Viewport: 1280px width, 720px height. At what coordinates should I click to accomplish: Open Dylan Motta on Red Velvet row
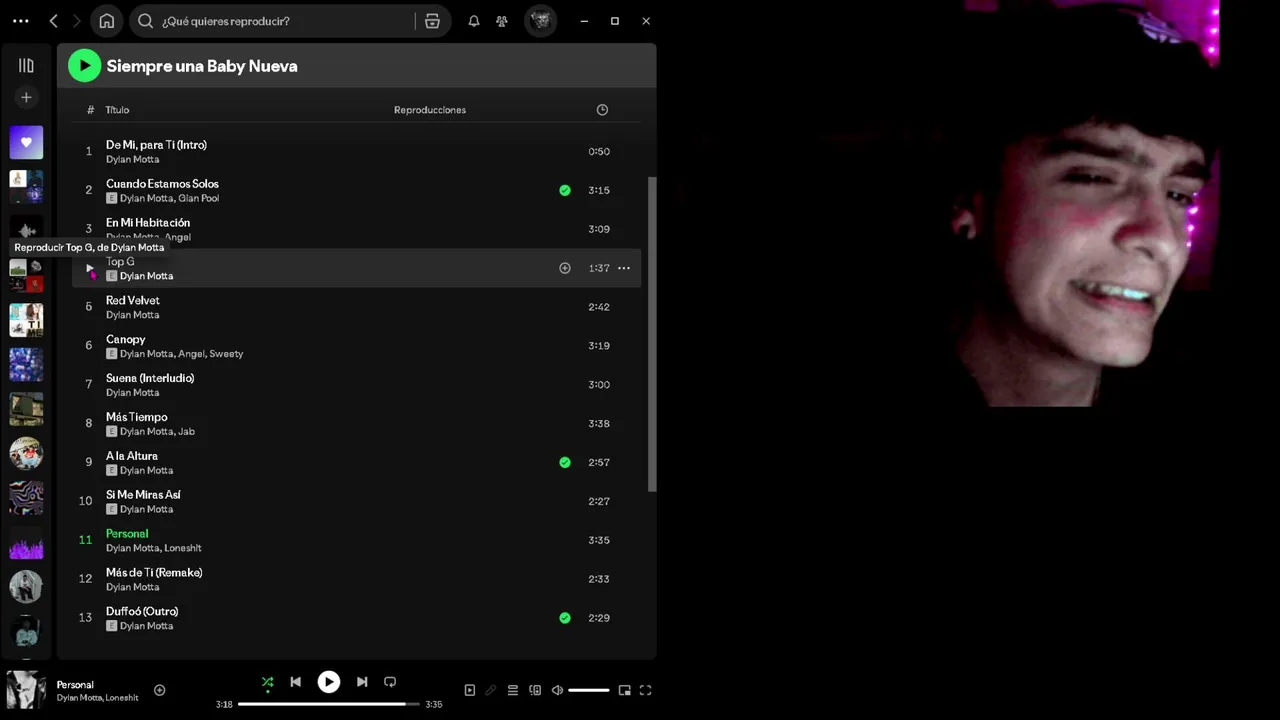tap(132, 315)
